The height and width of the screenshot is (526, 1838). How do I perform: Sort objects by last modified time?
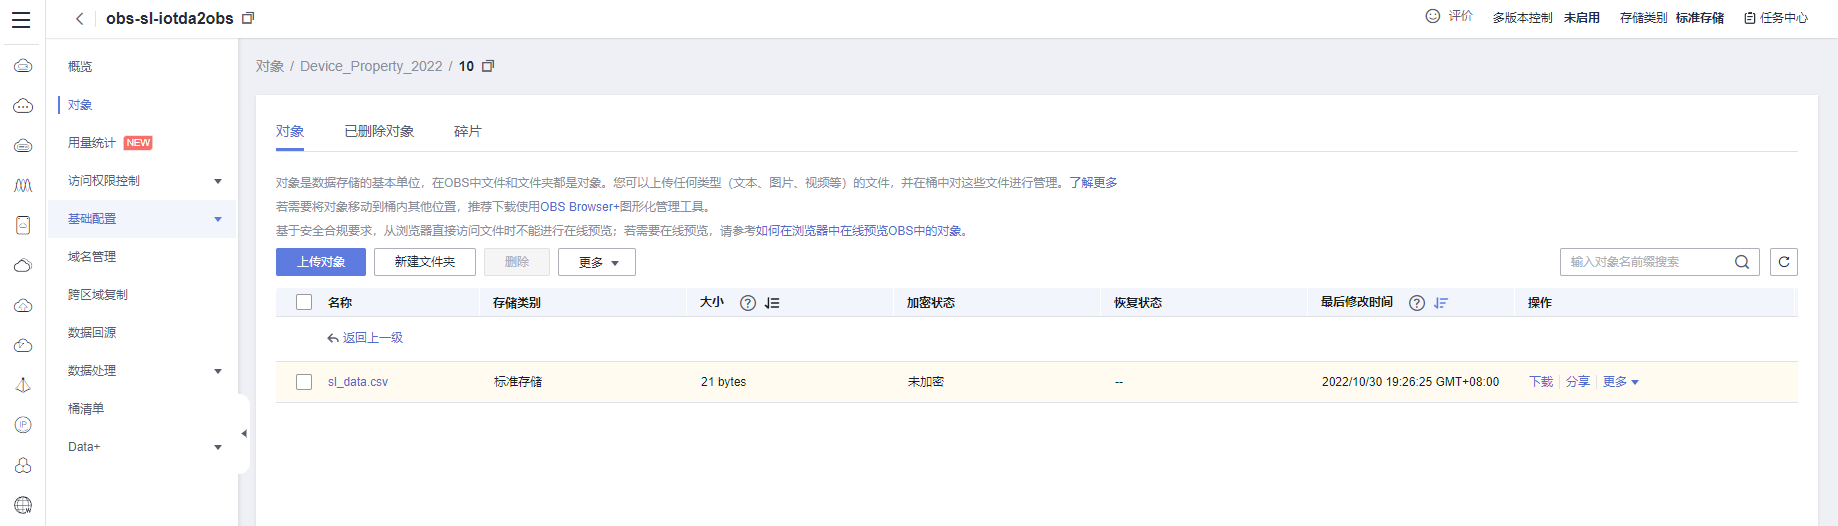click(x=1441, y=303)
